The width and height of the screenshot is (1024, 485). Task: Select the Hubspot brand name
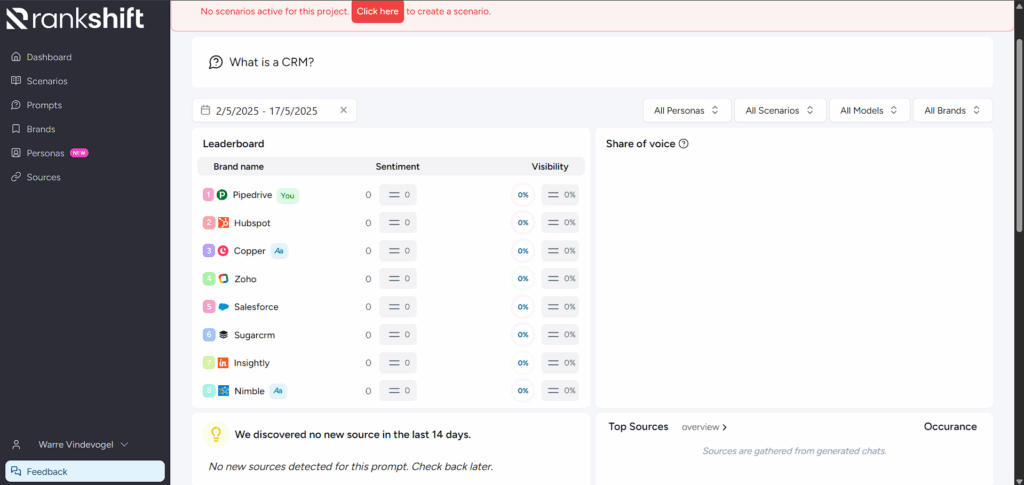click(x=252, y=223)
